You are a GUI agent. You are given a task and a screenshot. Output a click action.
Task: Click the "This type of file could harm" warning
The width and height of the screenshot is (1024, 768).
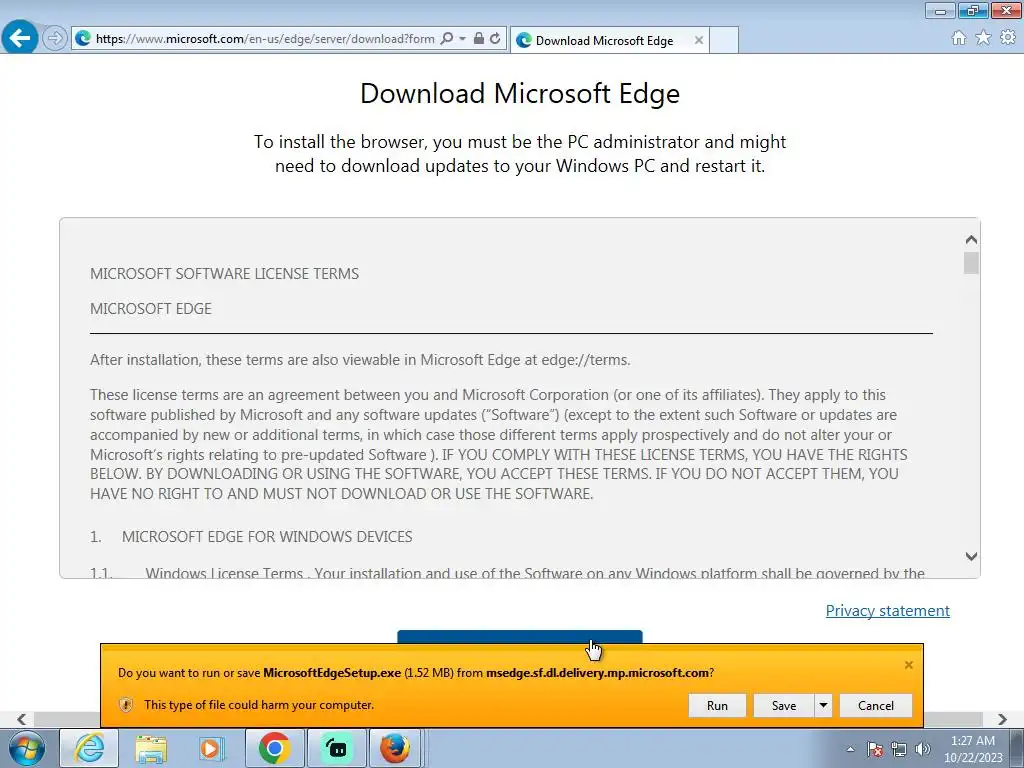pos(259,705)
